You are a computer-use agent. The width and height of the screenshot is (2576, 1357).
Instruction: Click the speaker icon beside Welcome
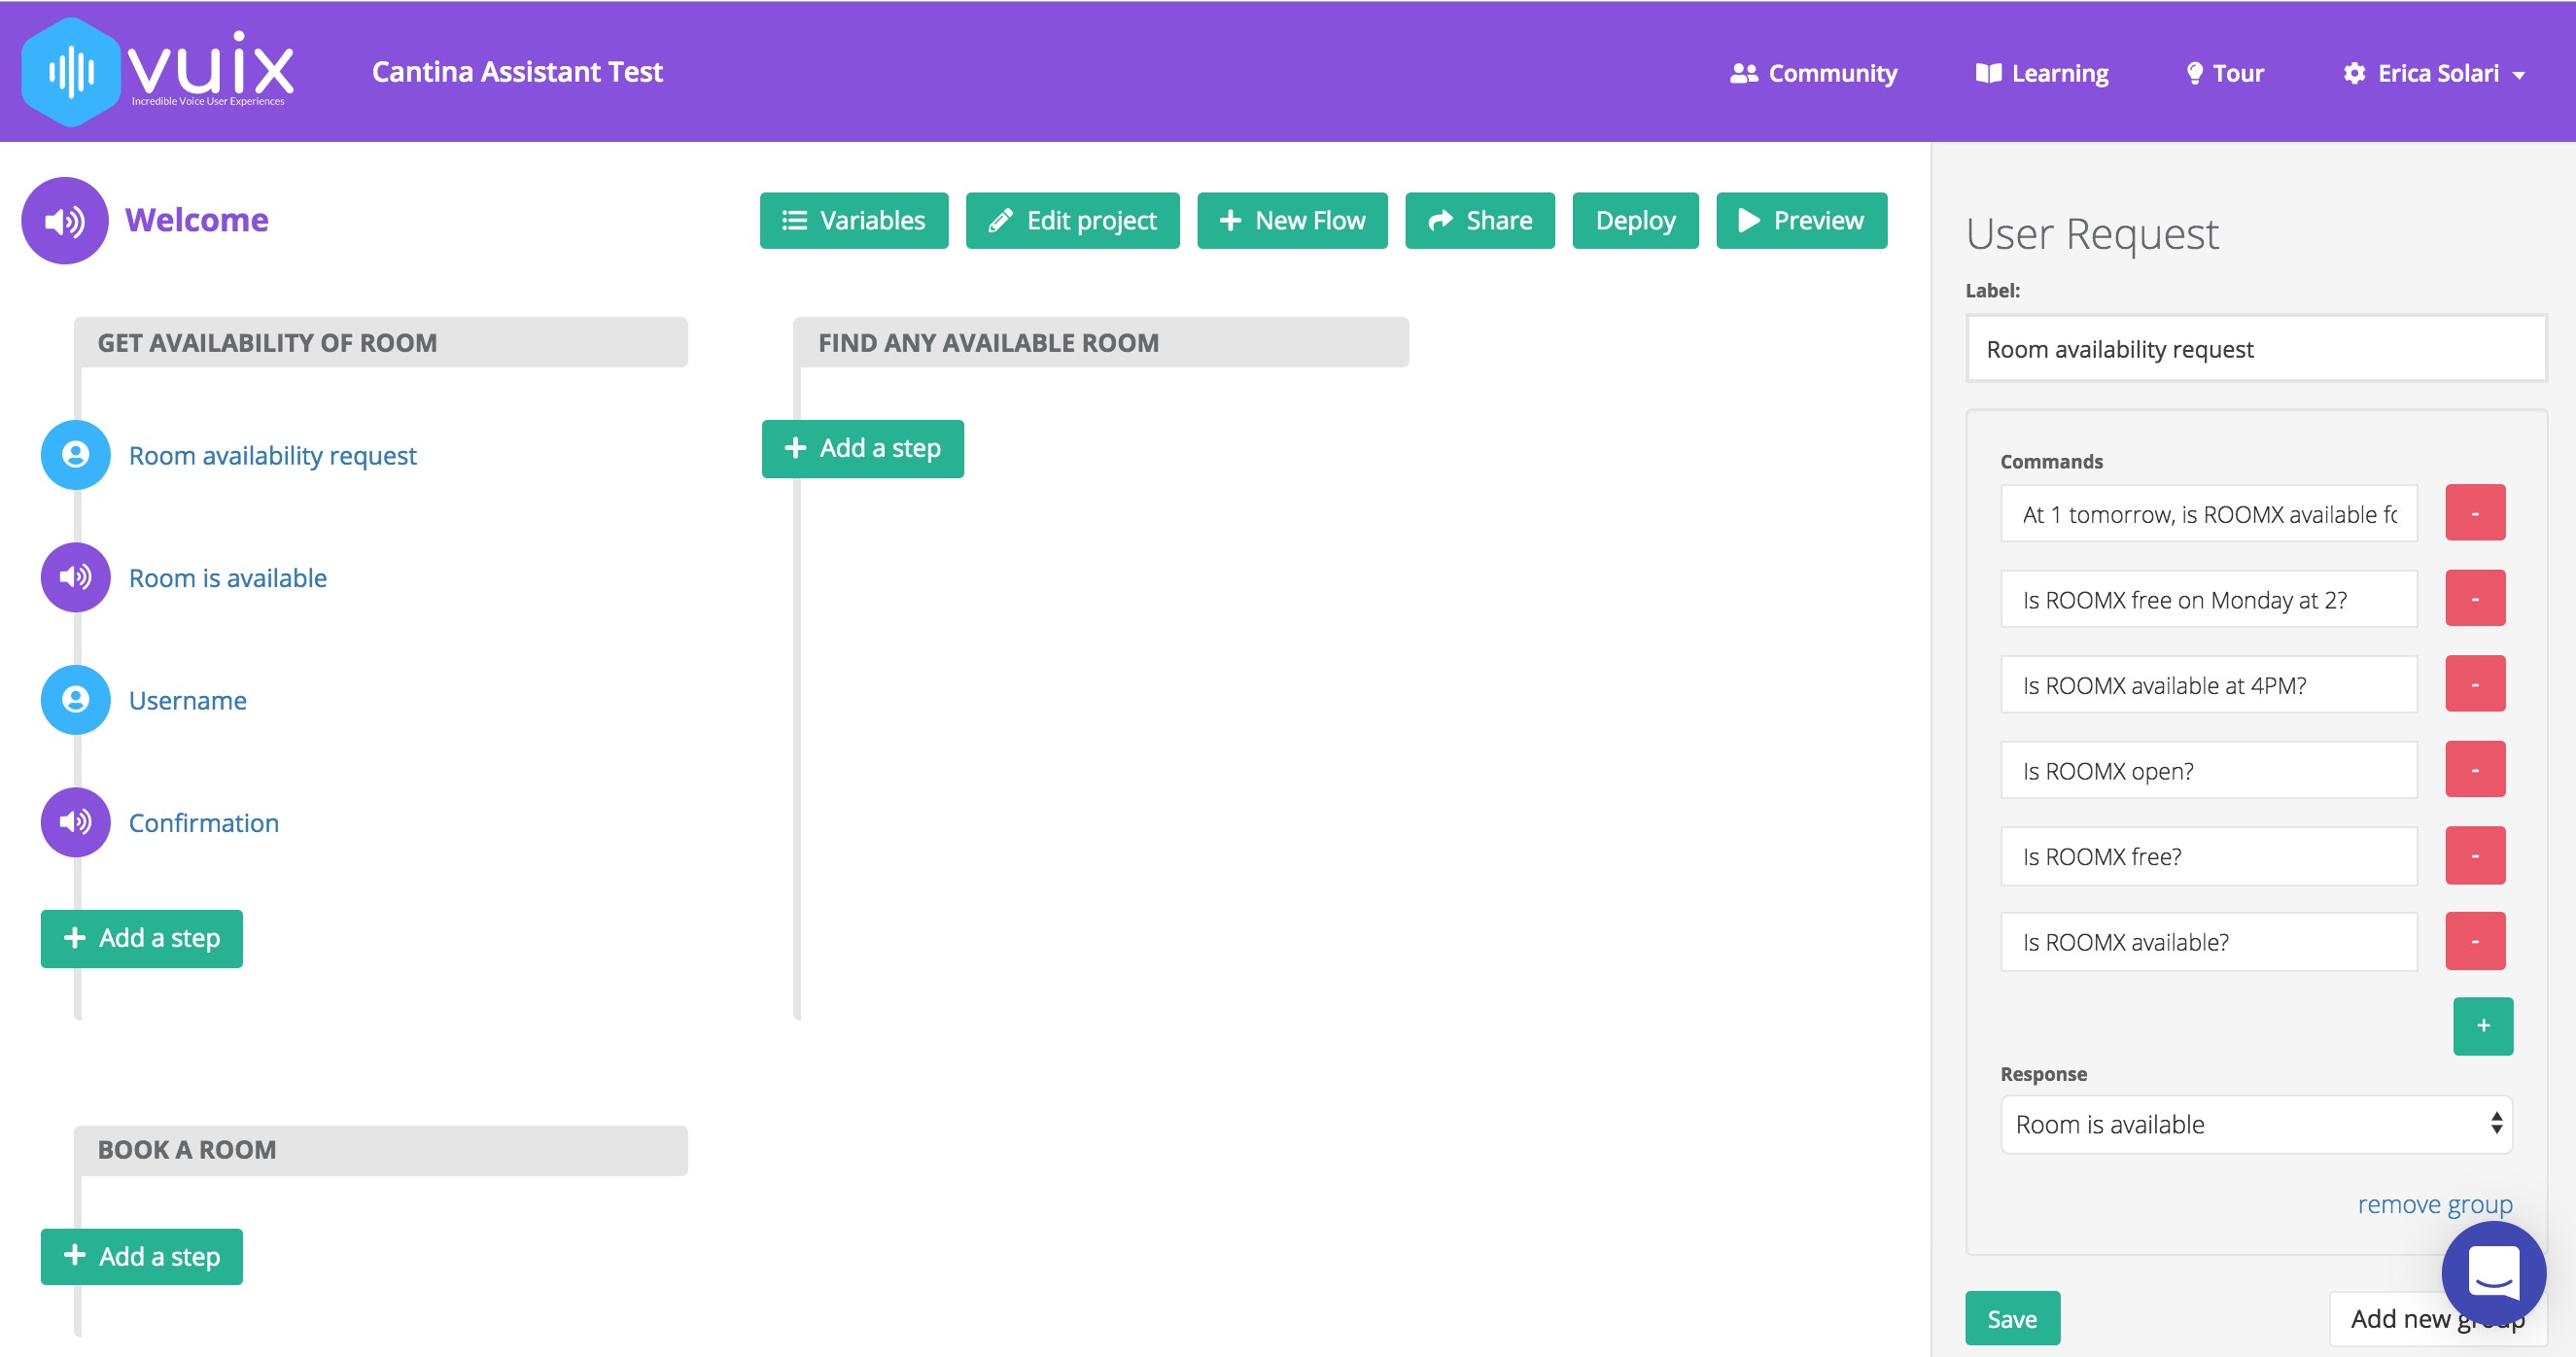tap(64, 220)
